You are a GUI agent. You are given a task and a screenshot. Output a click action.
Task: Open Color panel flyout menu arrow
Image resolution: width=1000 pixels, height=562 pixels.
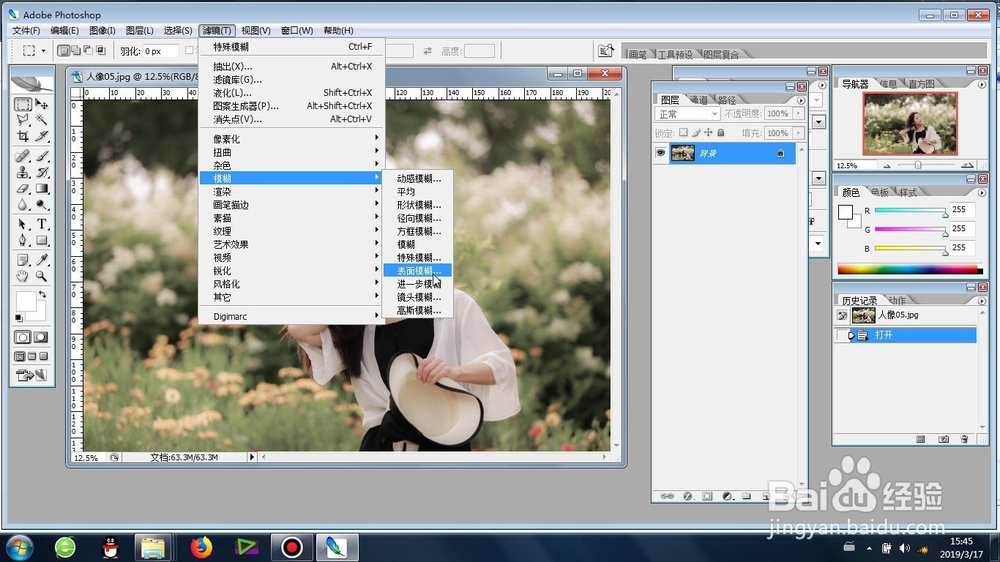pyautogui.click(x=982, y=192)
